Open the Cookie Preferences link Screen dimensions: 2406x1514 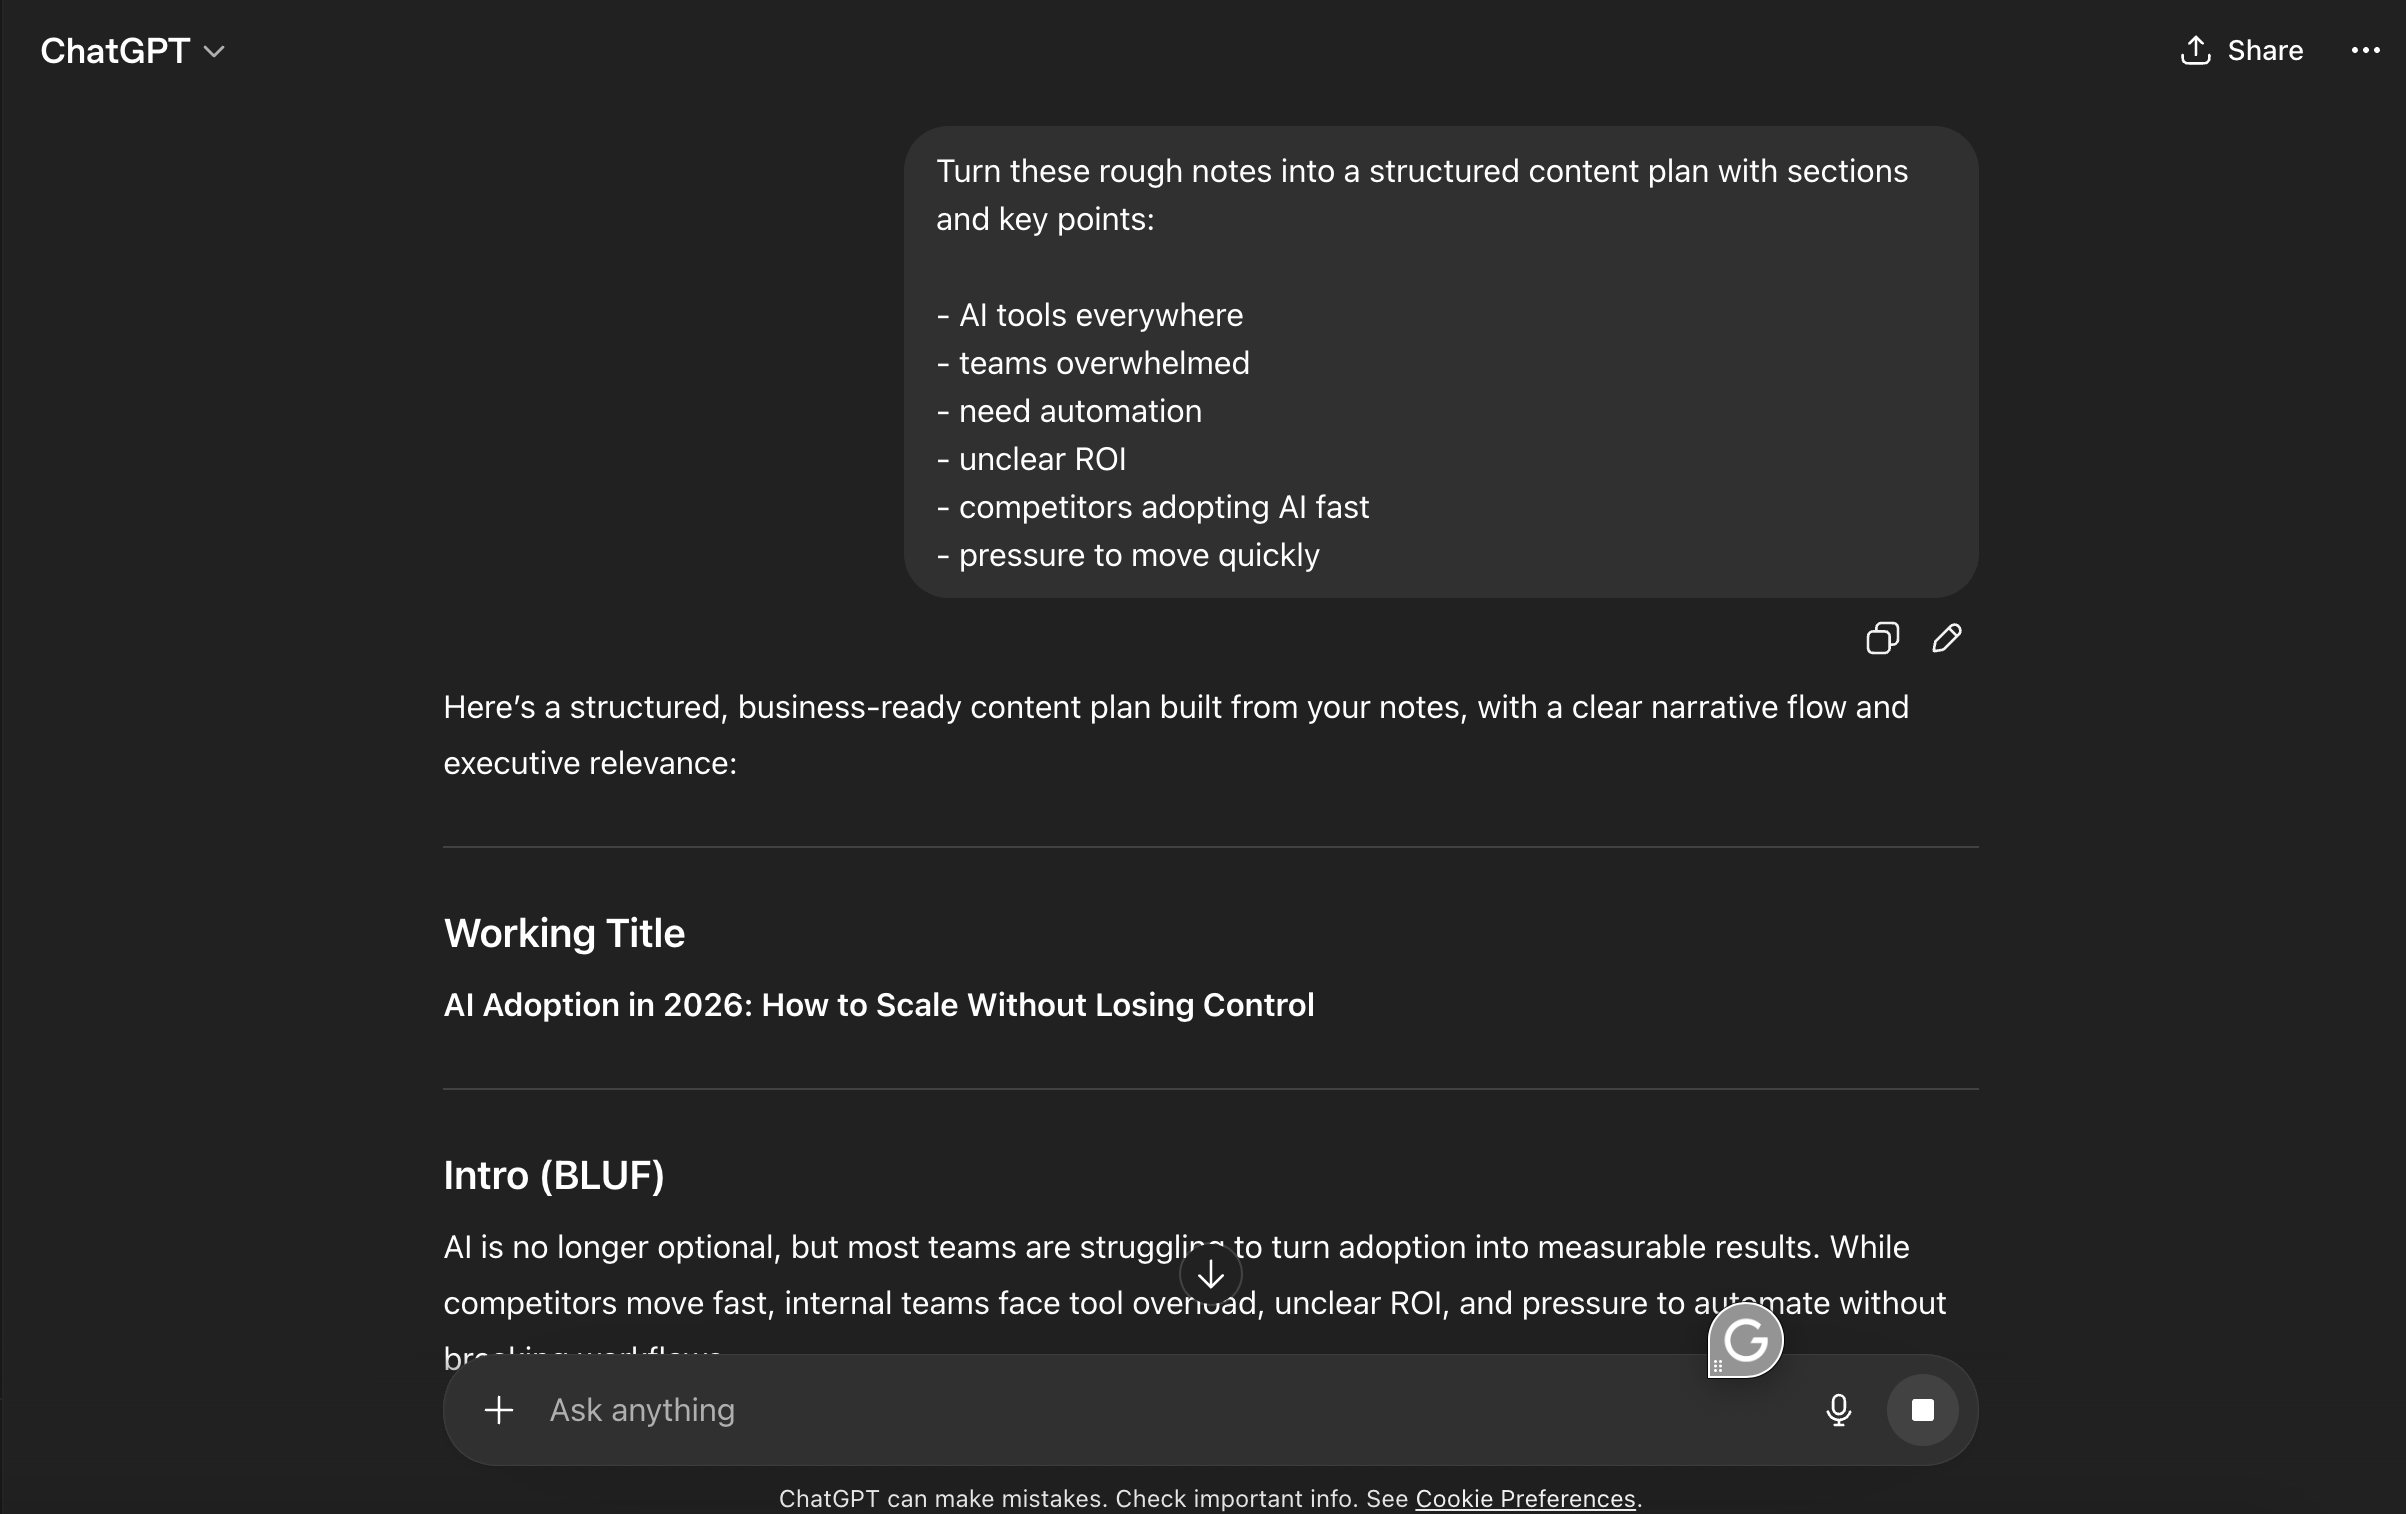1525,1498
